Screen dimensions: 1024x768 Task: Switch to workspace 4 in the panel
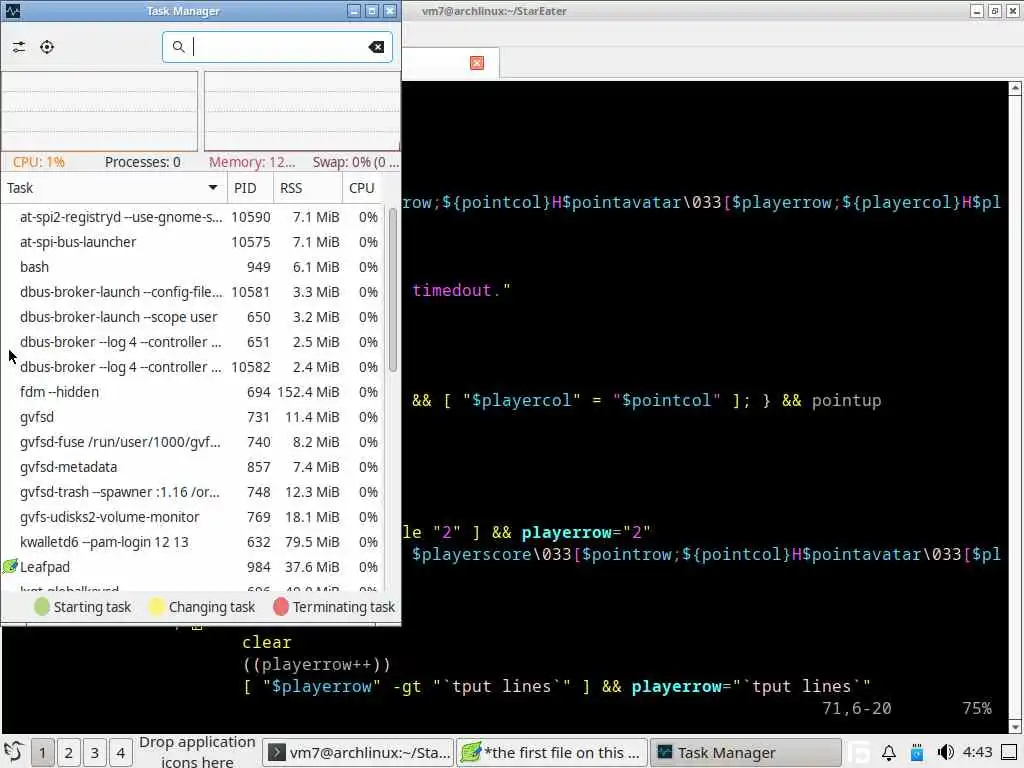[120, 753]
